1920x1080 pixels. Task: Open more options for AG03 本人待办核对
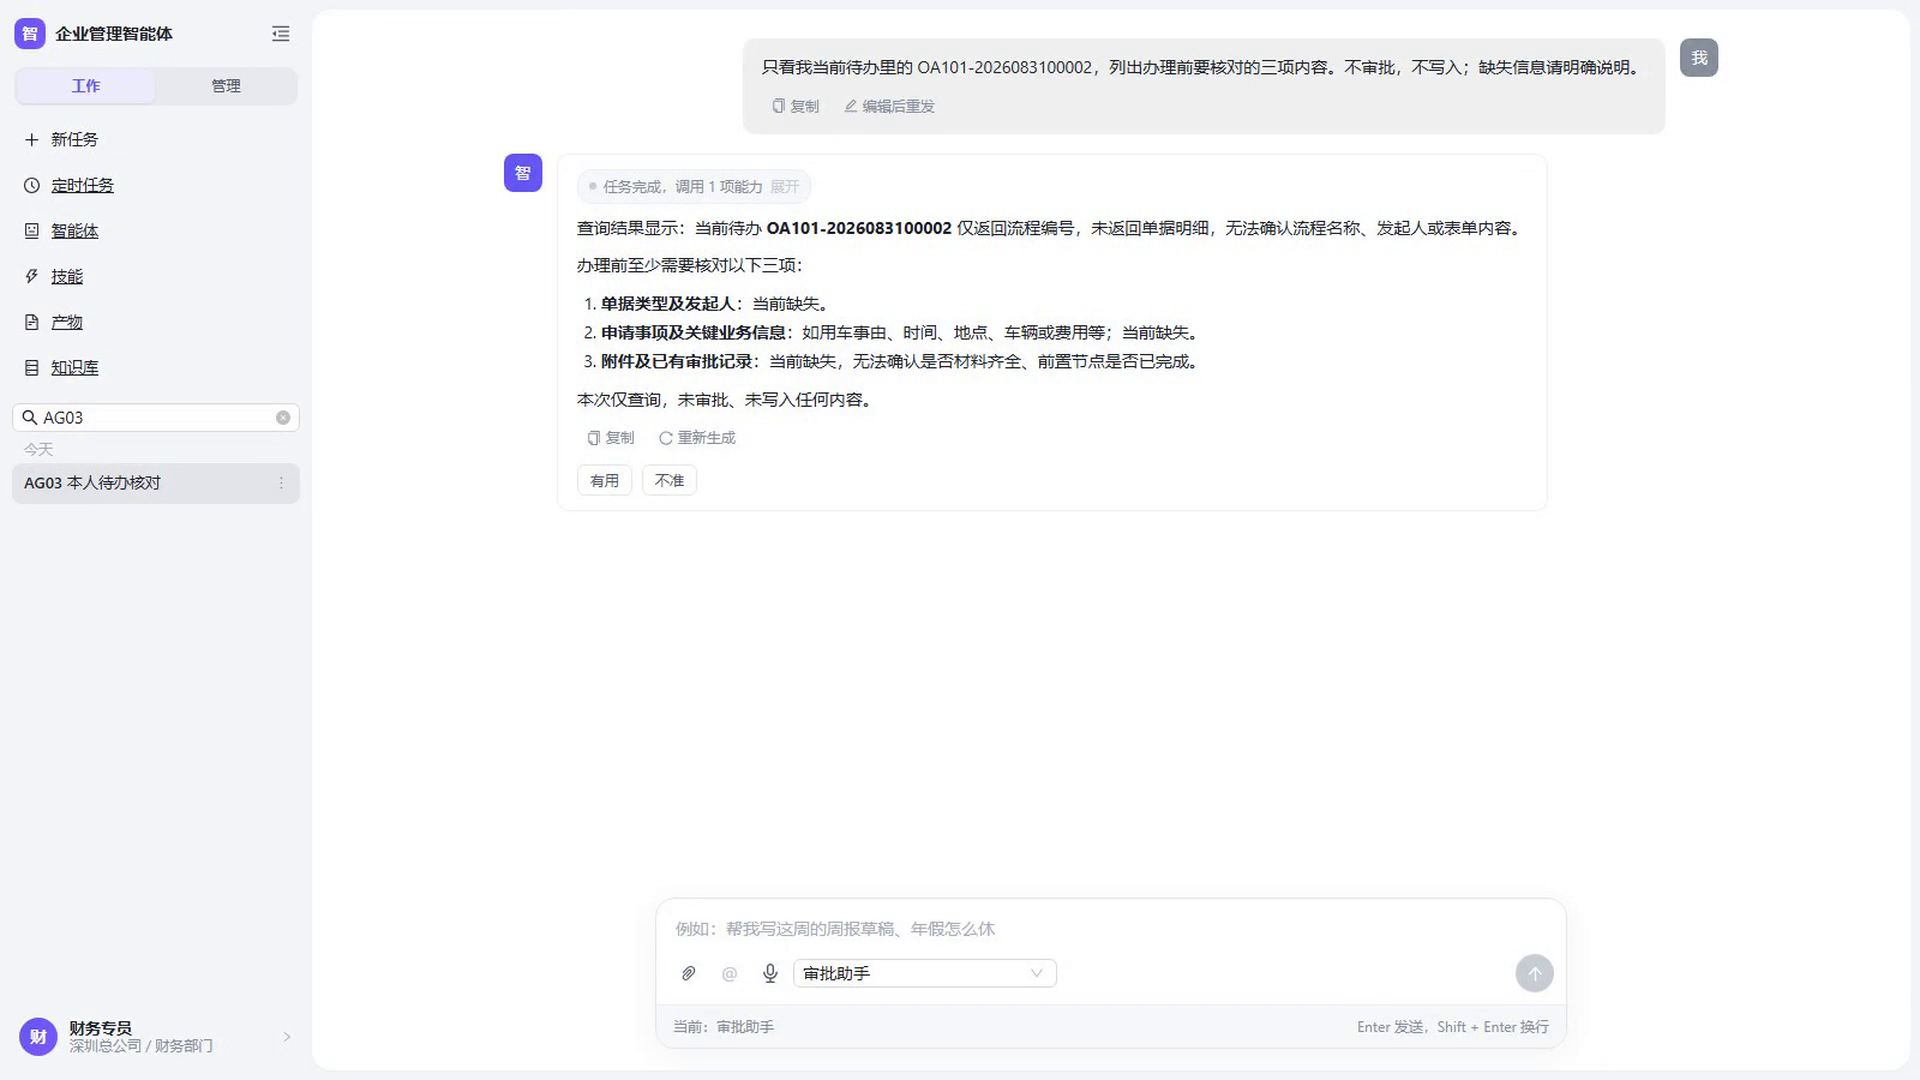pyautogui.click(x=281, y=483)
